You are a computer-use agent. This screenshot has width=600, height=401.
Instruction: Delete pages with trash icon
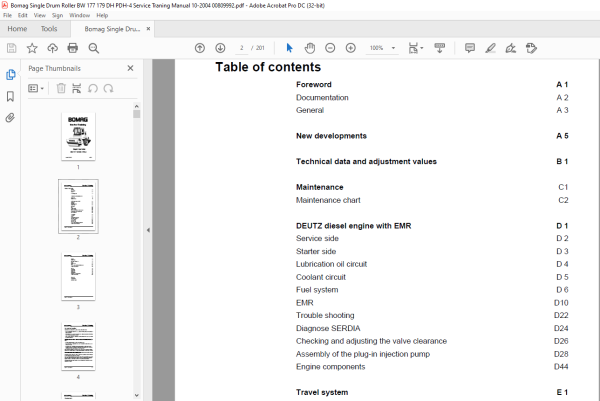[61, 88]
